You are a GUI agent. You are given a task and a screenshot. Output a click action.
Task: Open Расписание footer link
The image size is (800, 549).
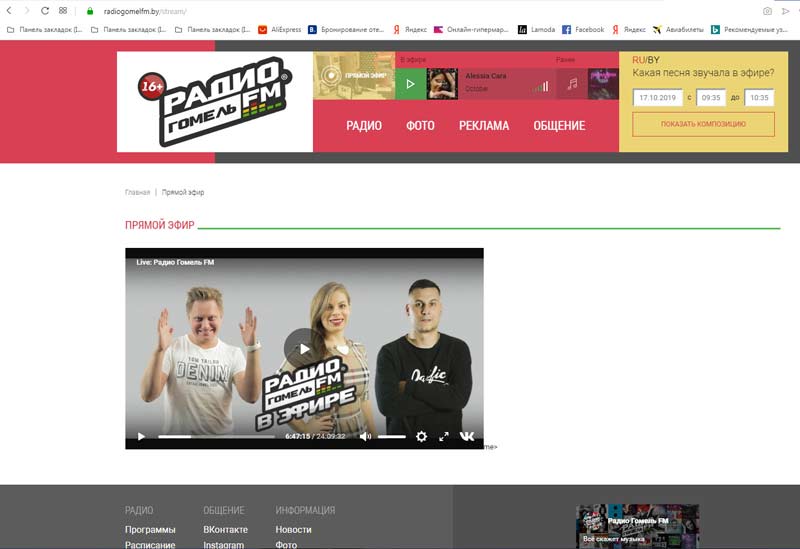click(x=150, y=544)
